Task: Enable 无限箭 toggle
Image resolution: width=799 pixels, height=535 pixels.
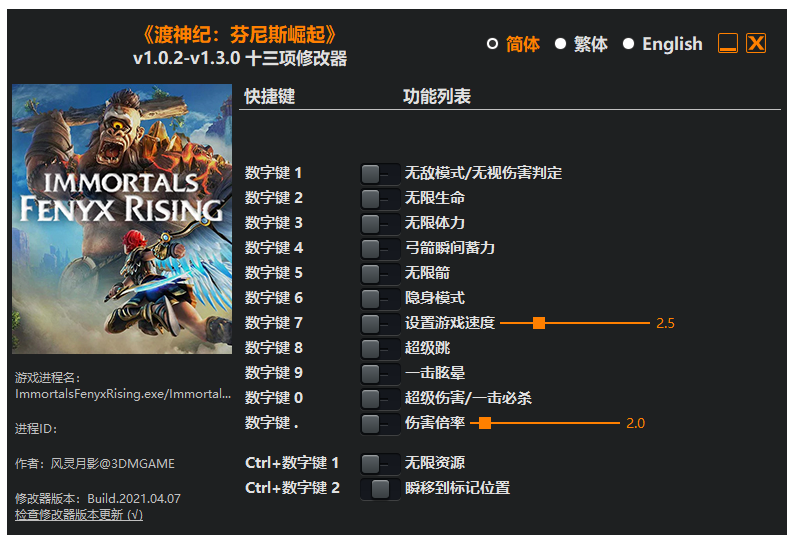Action: click(380, 274)
